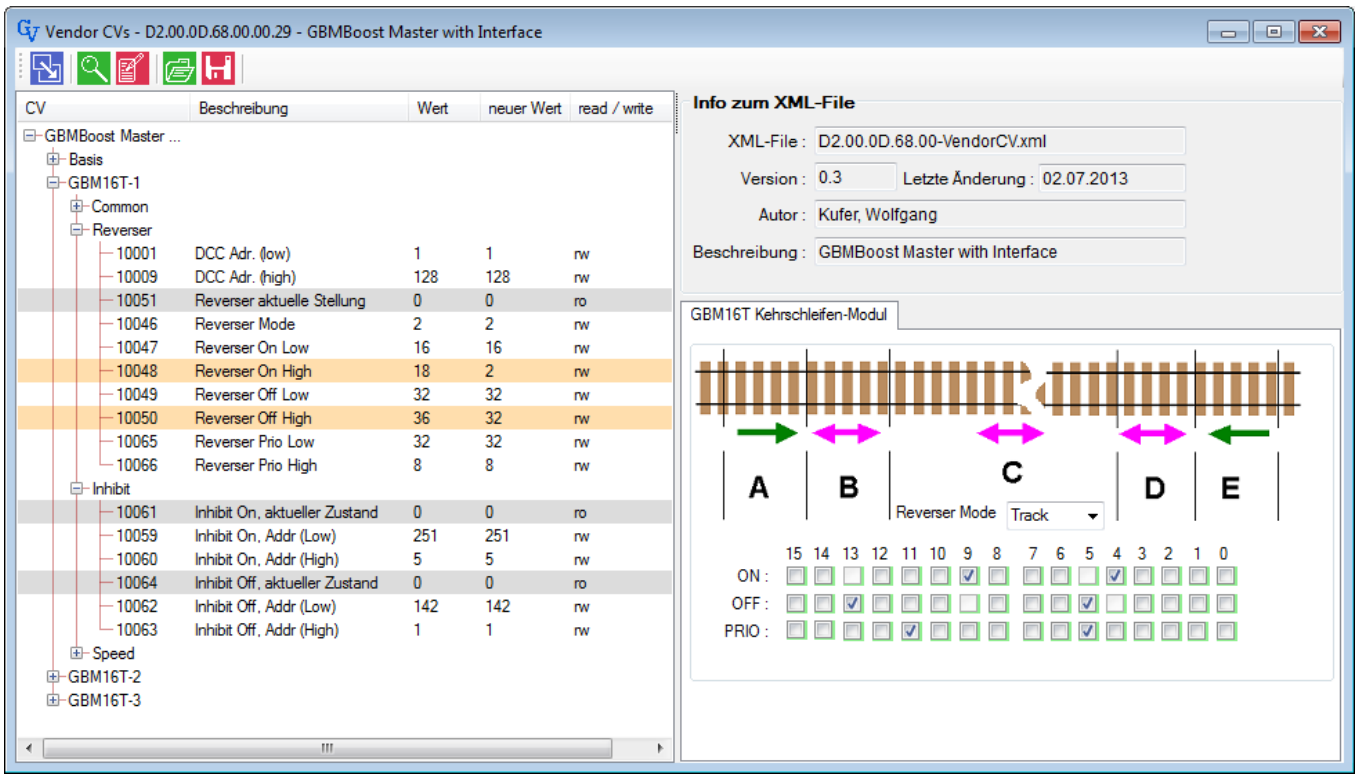Select Inhibit Off, aktueller Zustand row
Viewport: 1361px width, 778px height.
pos(345,583)
